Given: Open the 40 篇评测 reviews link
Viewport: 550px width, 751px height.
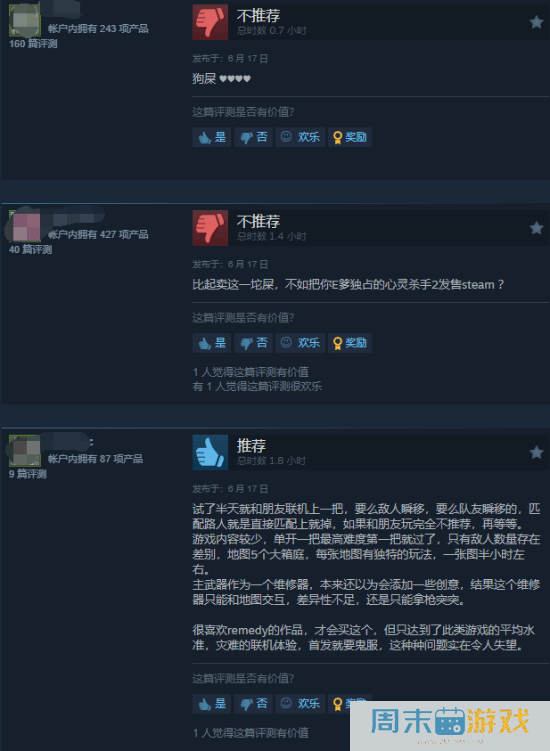Looking at the screenshot, I should [x=30, y=250].
